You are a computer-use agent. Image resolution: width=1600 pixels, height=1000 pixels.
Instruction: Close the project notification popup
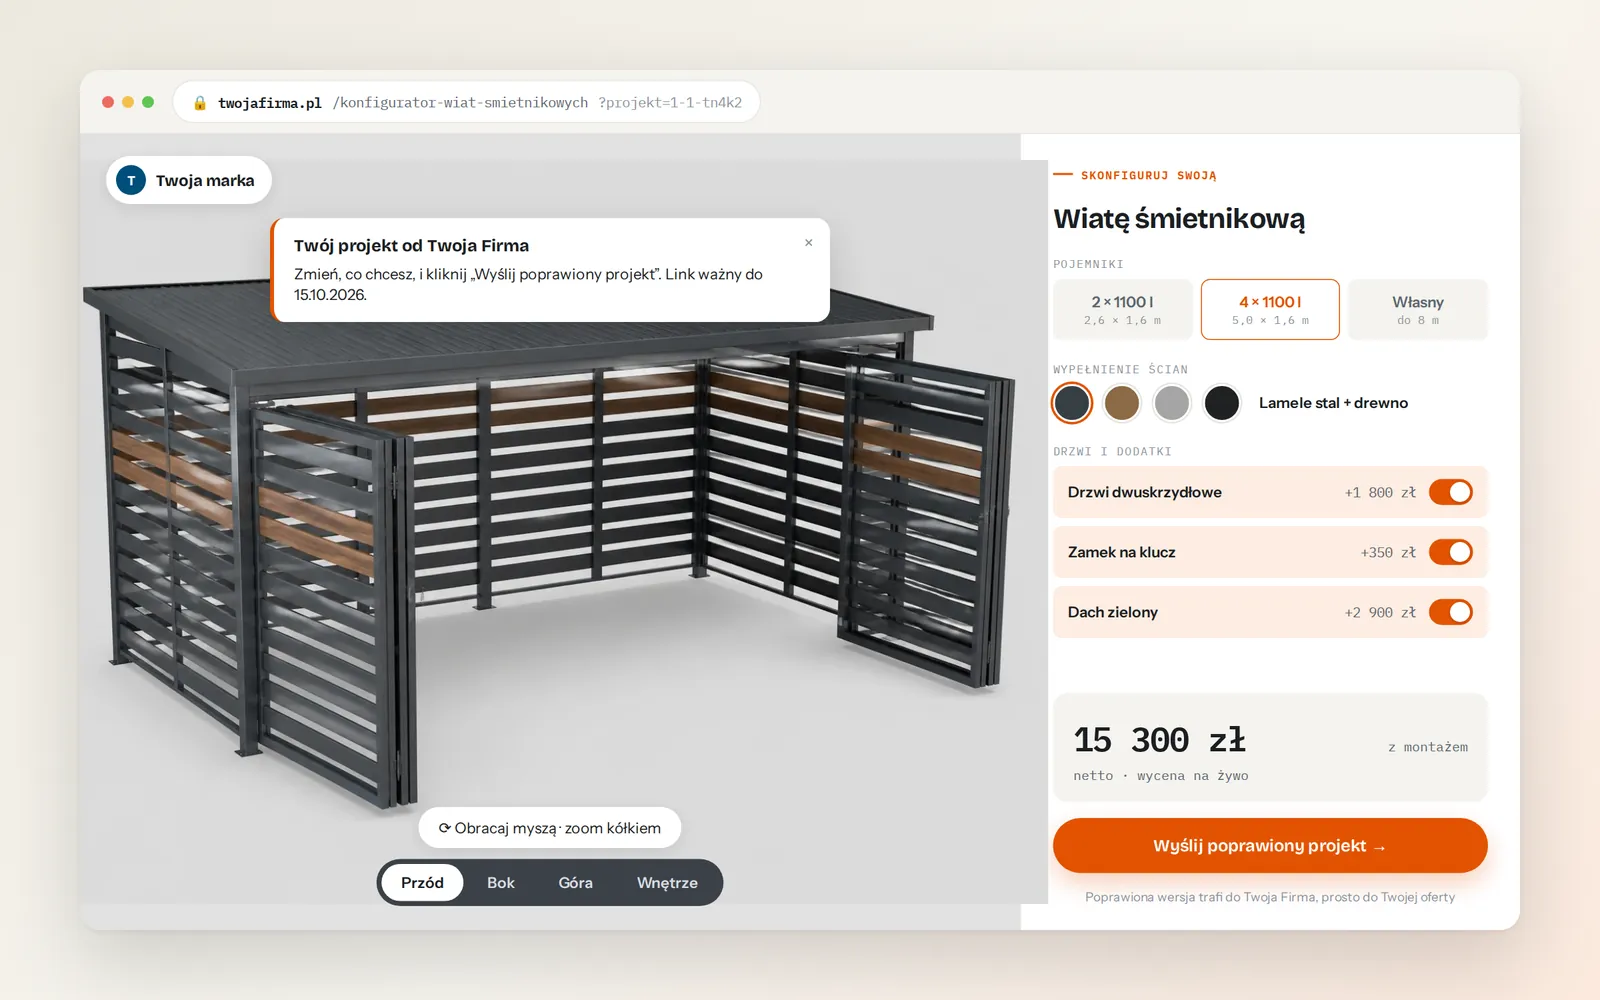coord(809,243)
